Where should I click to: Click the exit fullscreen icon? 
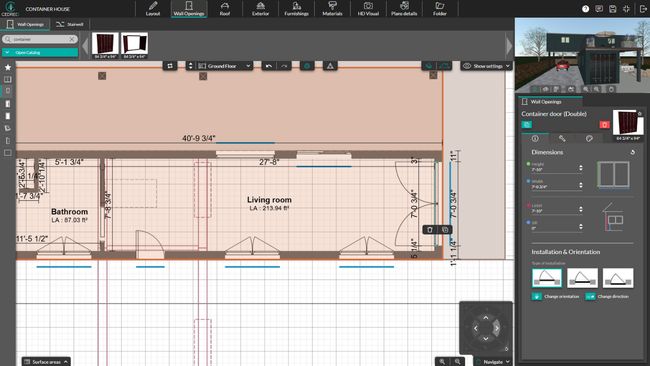(626, 9)
